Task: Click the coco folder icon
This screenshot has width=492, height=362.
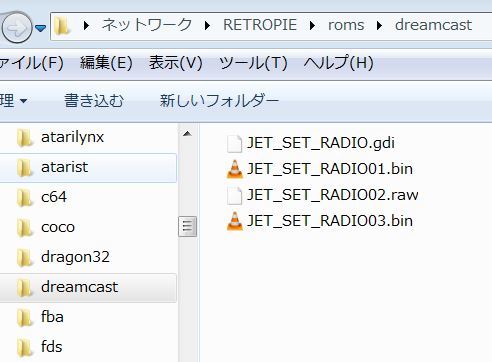Action: [x=24, y=228]
